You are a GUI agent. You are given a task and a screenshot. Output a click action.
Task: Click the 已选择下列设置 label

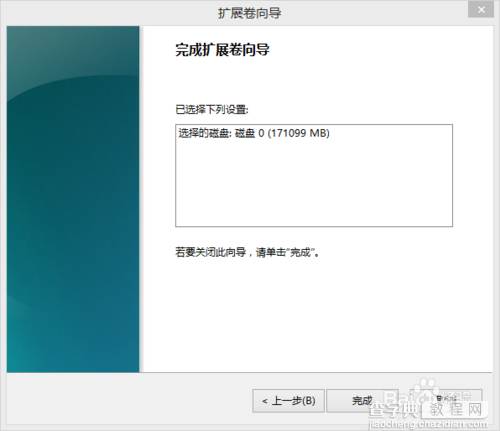212,110
